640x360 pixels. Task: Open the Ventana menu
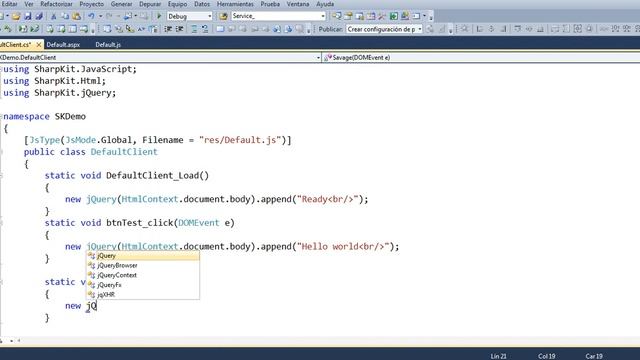click(298, 4)
